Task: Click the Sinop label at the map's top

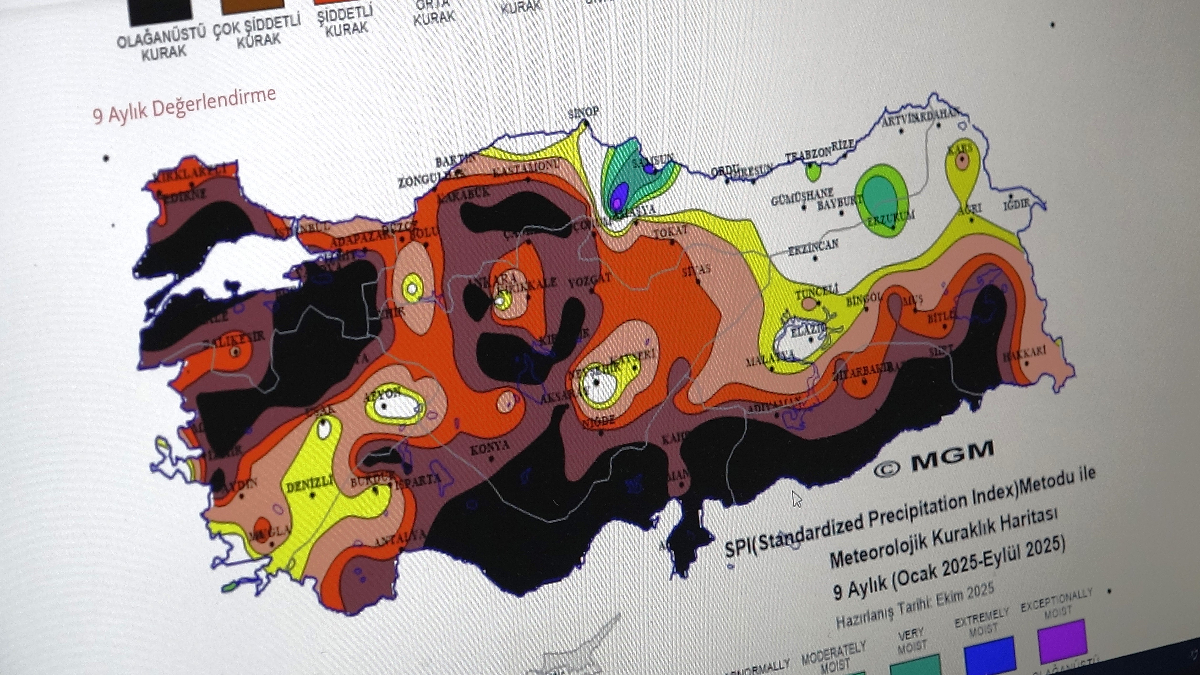Action: pos(583,112)
